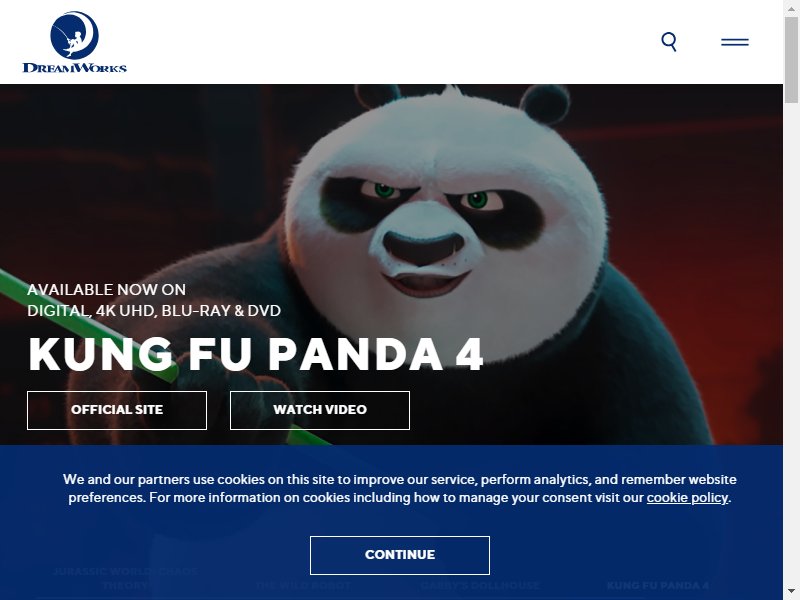The width and height of the screenshot is (800, 600).
Task: Click the moon boy emblem in logo
Action: click(x=74, y=35)
